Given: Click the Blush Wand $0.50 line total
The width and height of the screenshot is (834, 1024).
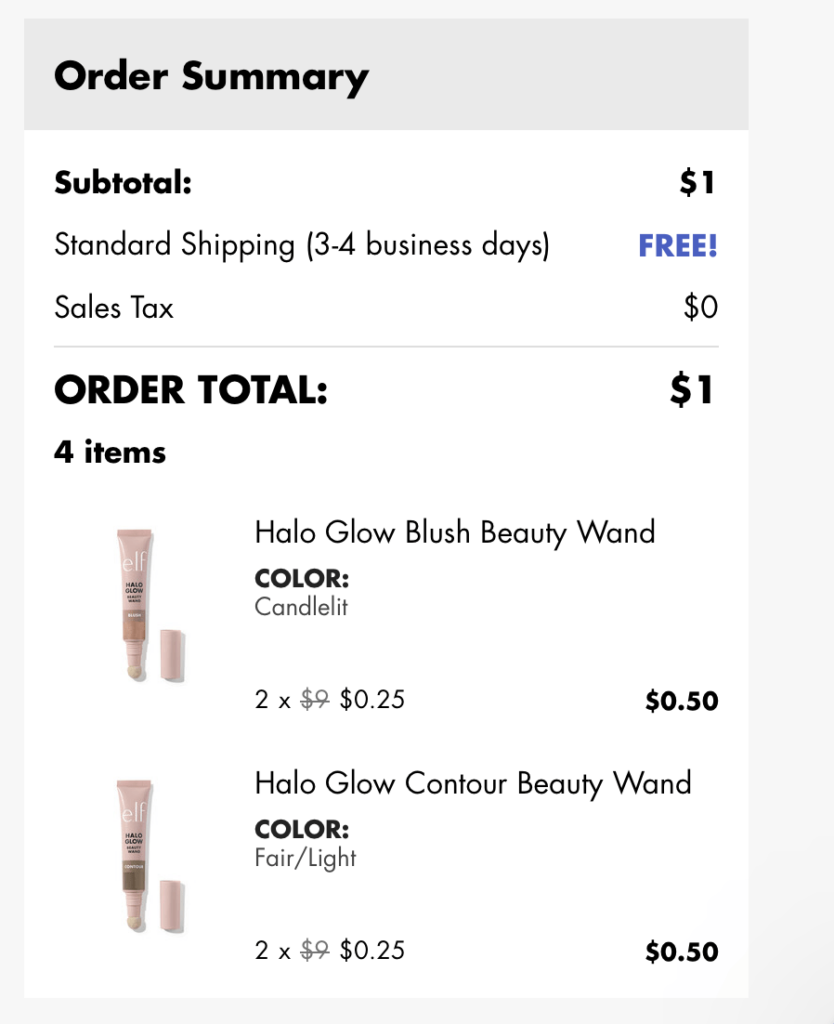Looking at the screenshot, I should pyautogui.click(x=681, y=701).
